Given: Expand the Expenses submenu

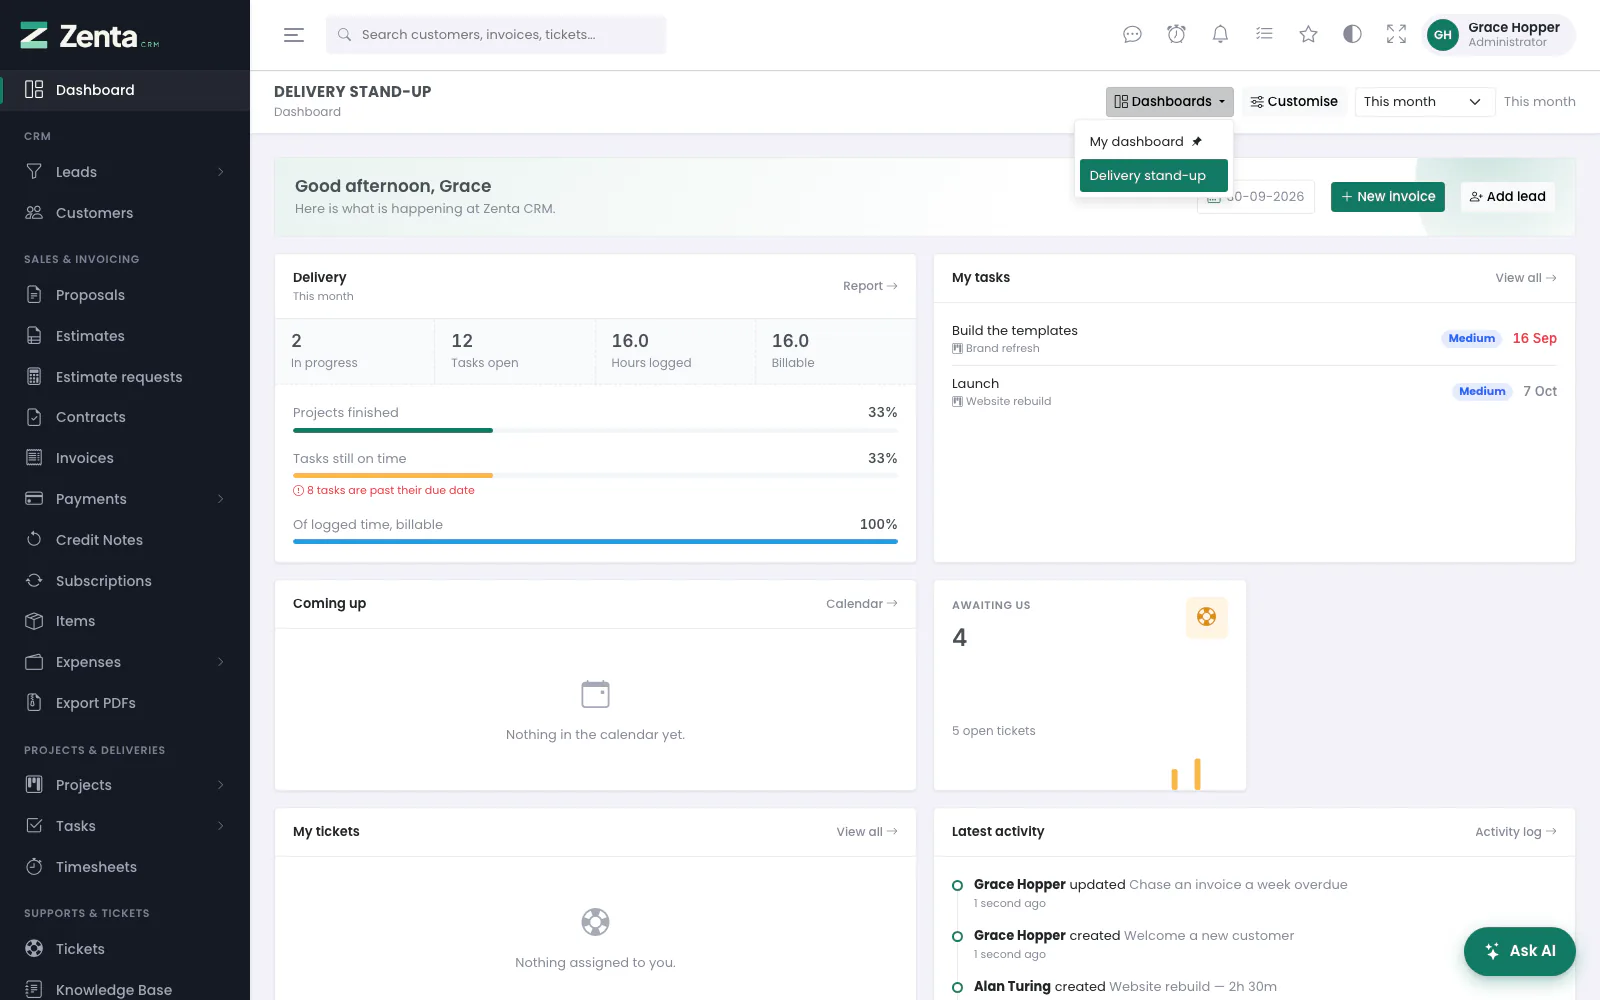Looking at the screenshot, I should [x=220, y=662].
